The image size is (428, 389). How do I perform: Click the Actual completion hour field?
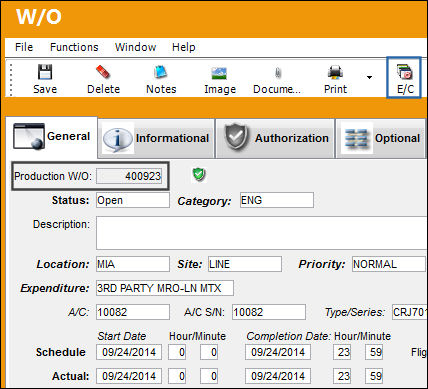coord(342,376)
